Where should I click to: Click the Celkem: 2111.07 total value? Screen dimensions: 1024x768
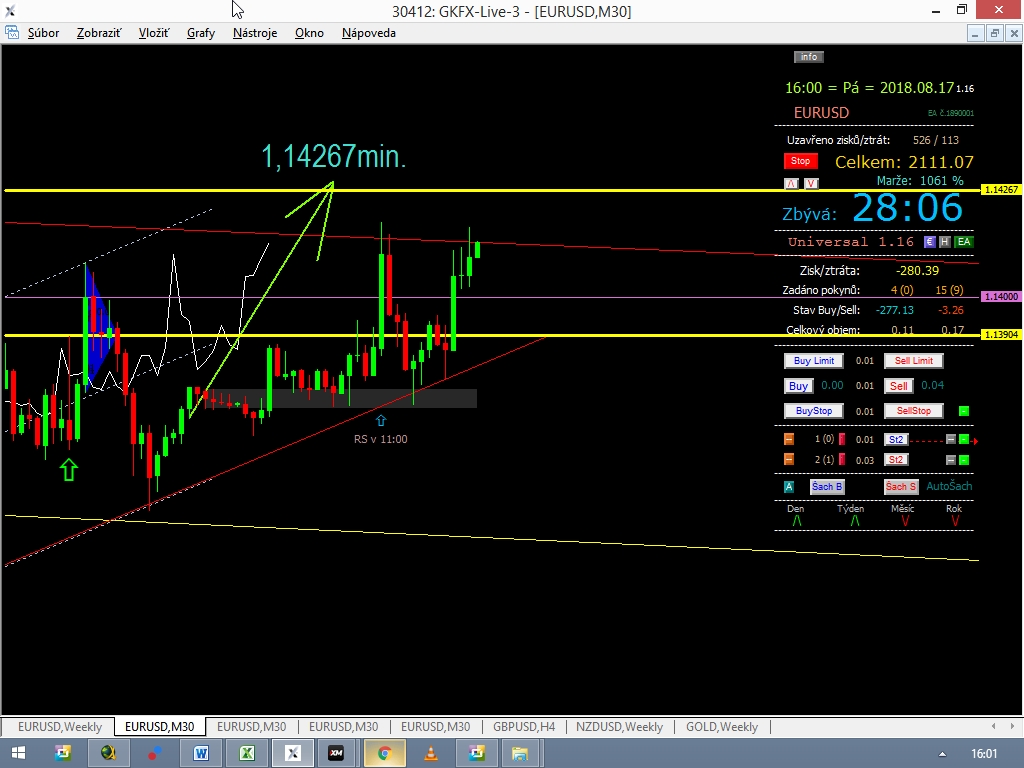pyautogui.click(x=904, y=162)
